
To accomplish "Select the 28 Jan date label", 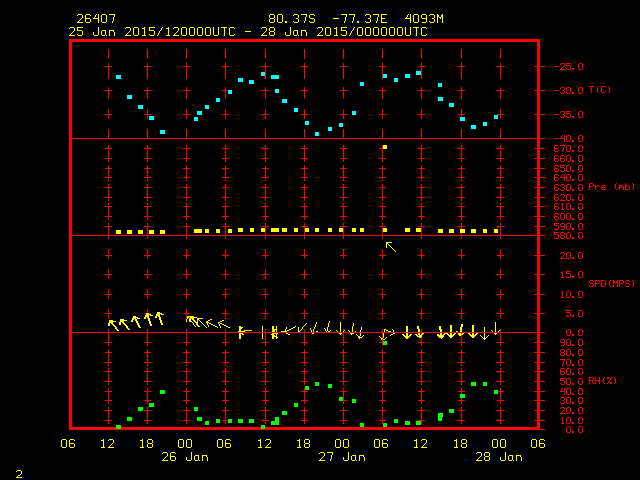I will pyautogui.click(x=497, y=457).
